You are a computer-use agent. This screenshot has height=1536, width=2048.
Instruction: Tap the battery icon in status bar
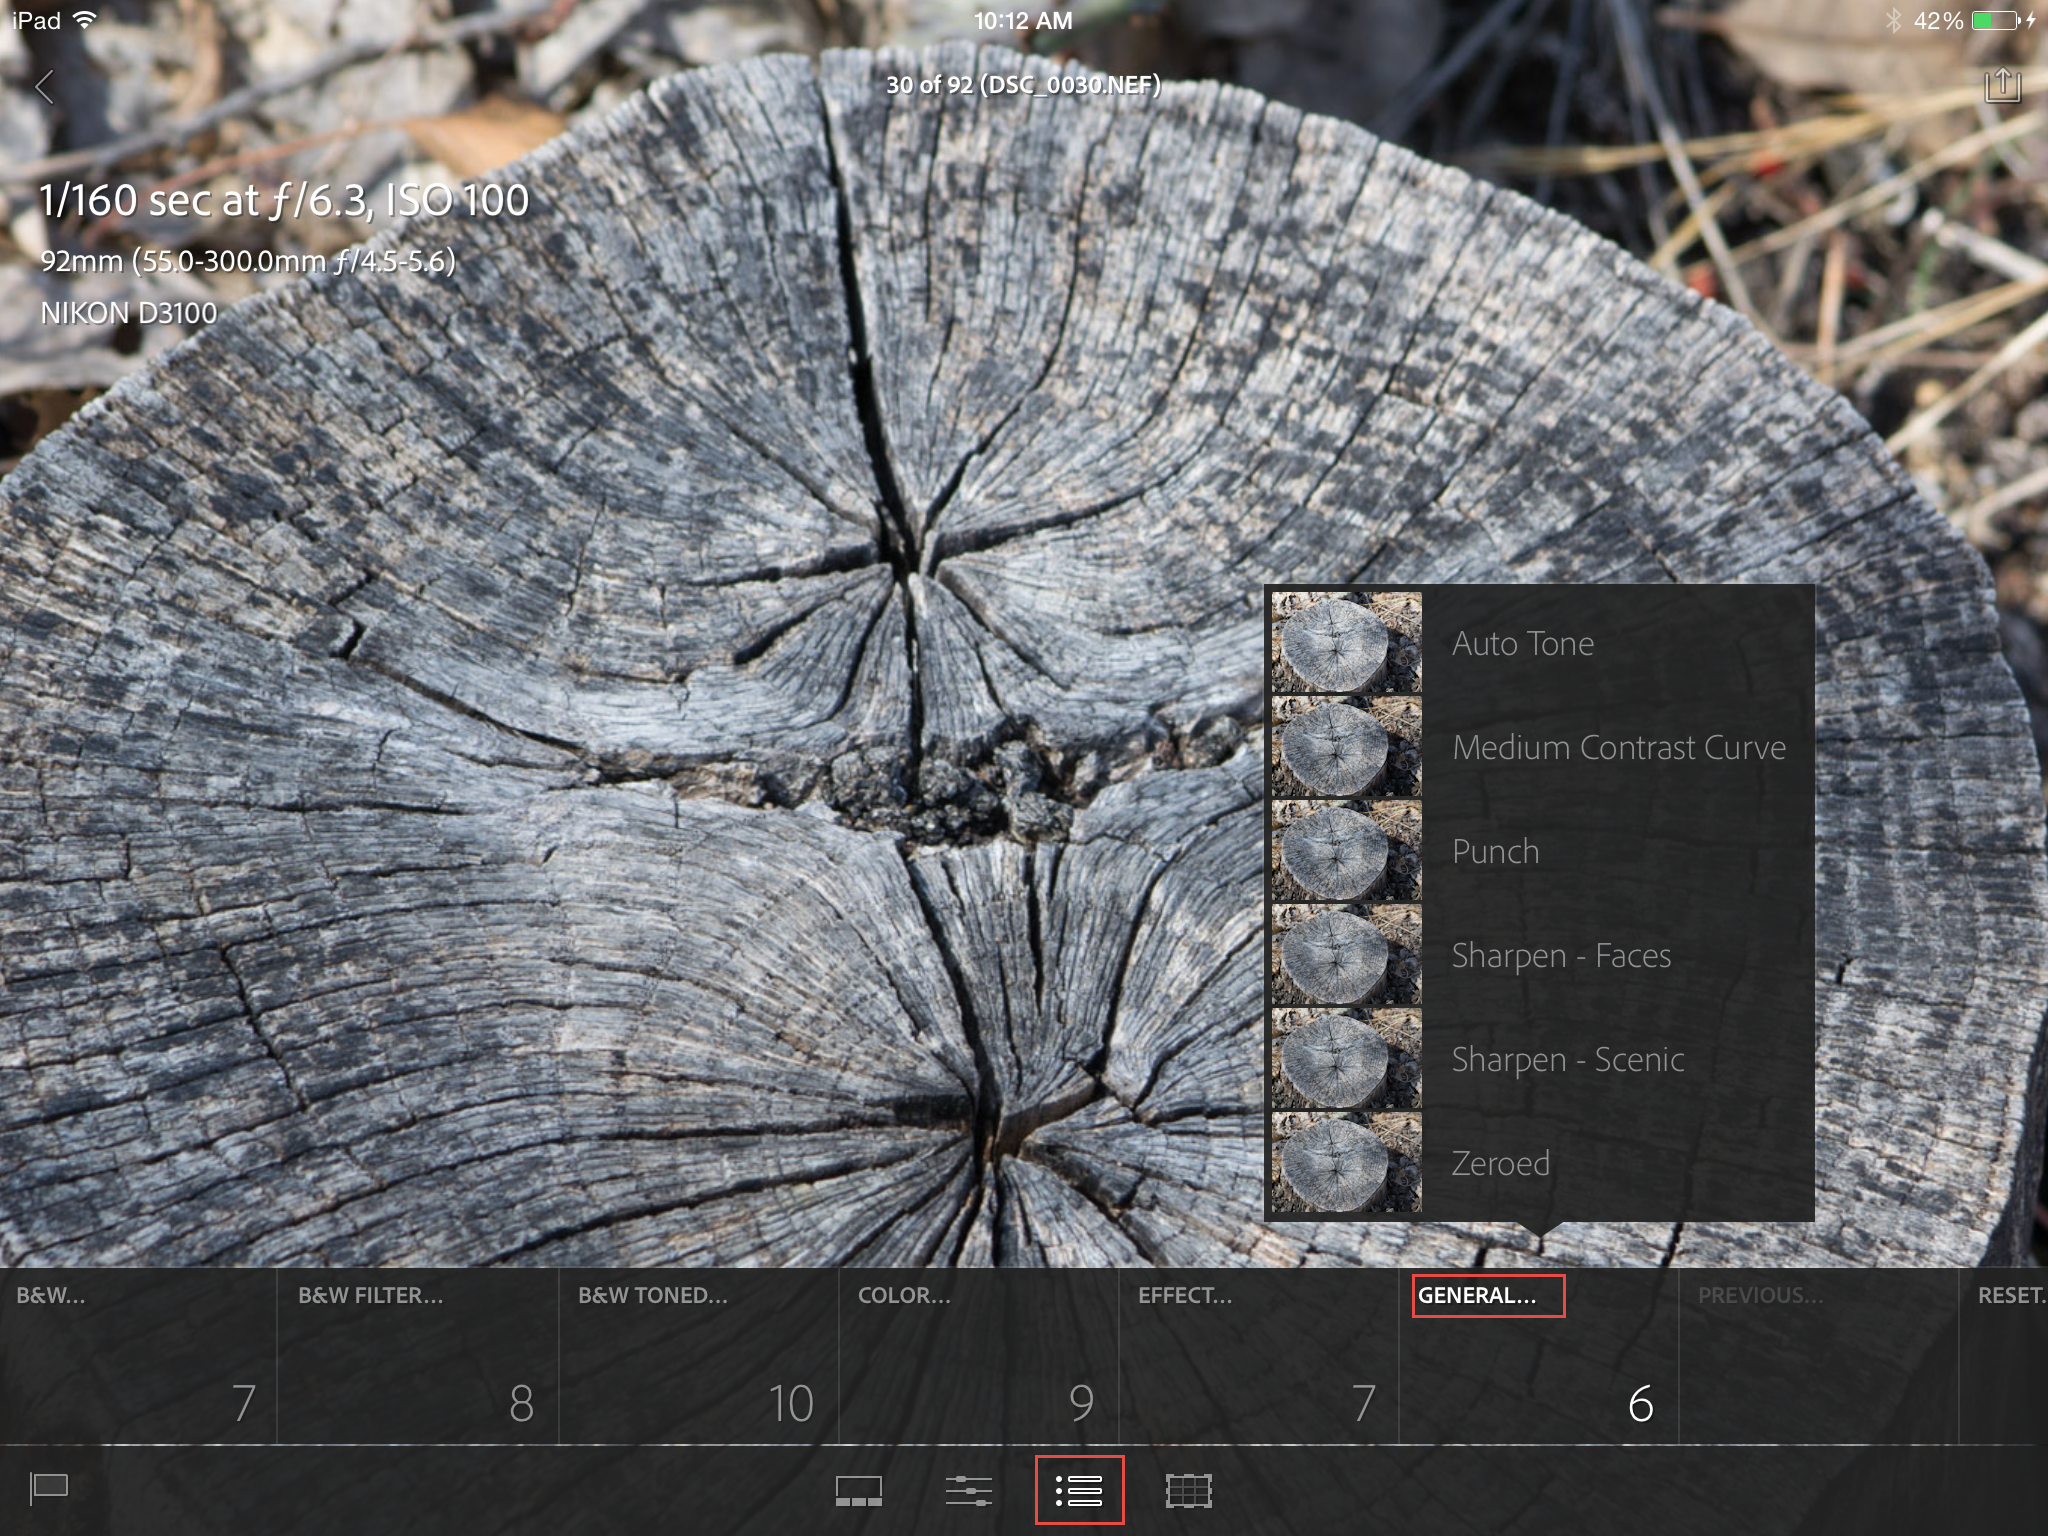click(1997, 20)
